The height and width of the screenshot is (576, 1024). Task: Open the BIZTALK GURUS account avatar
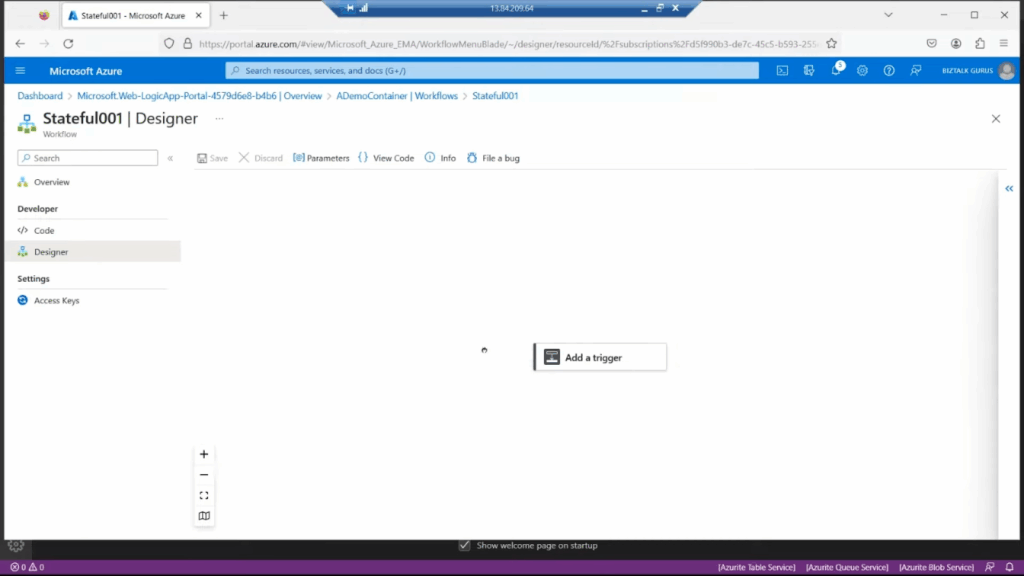point(1006,71)
